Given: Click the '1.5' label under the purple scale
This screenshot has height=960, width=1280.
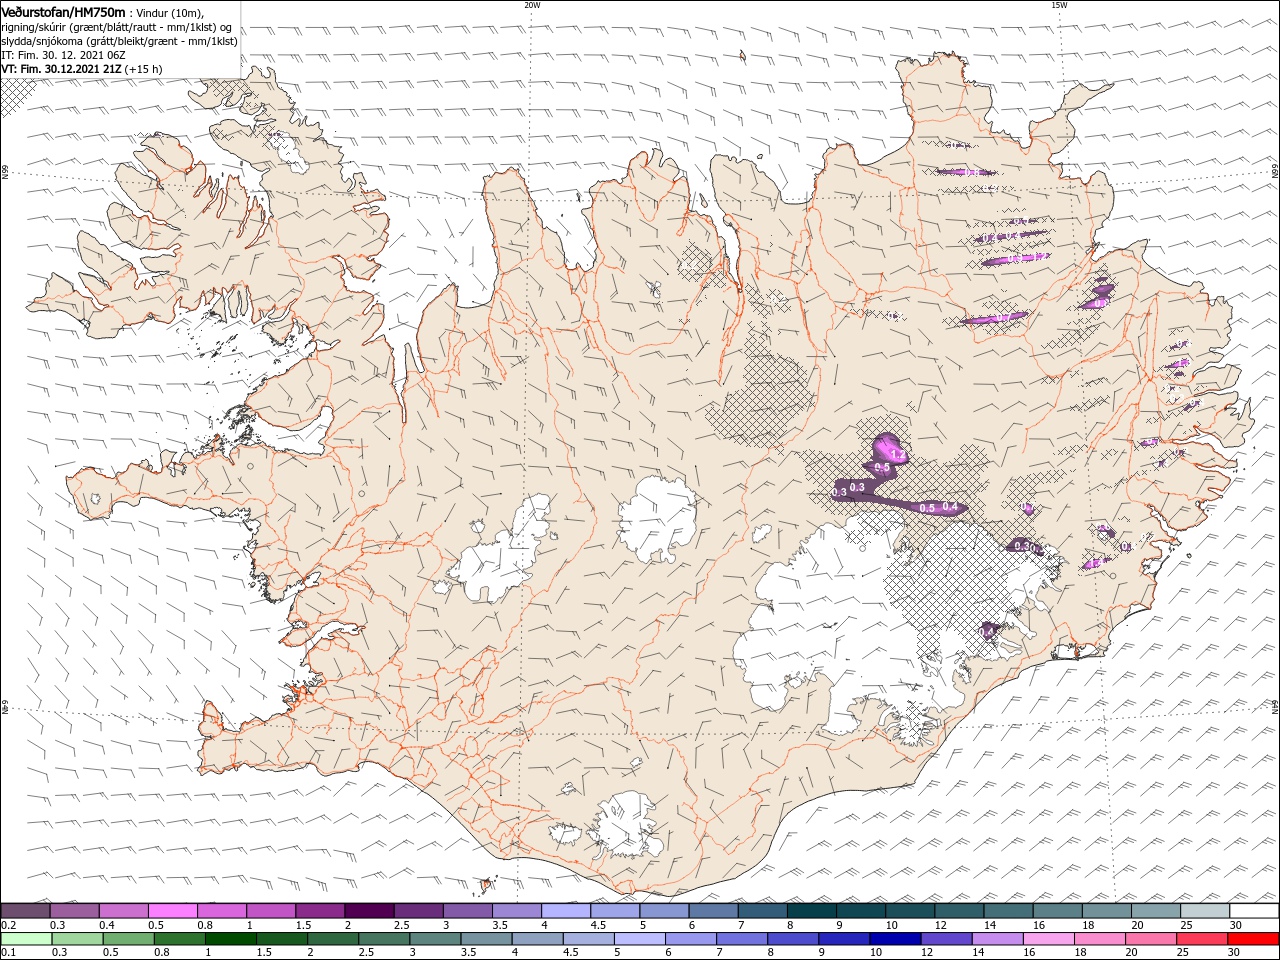Looking at the screenshot, I should [303, 925].
